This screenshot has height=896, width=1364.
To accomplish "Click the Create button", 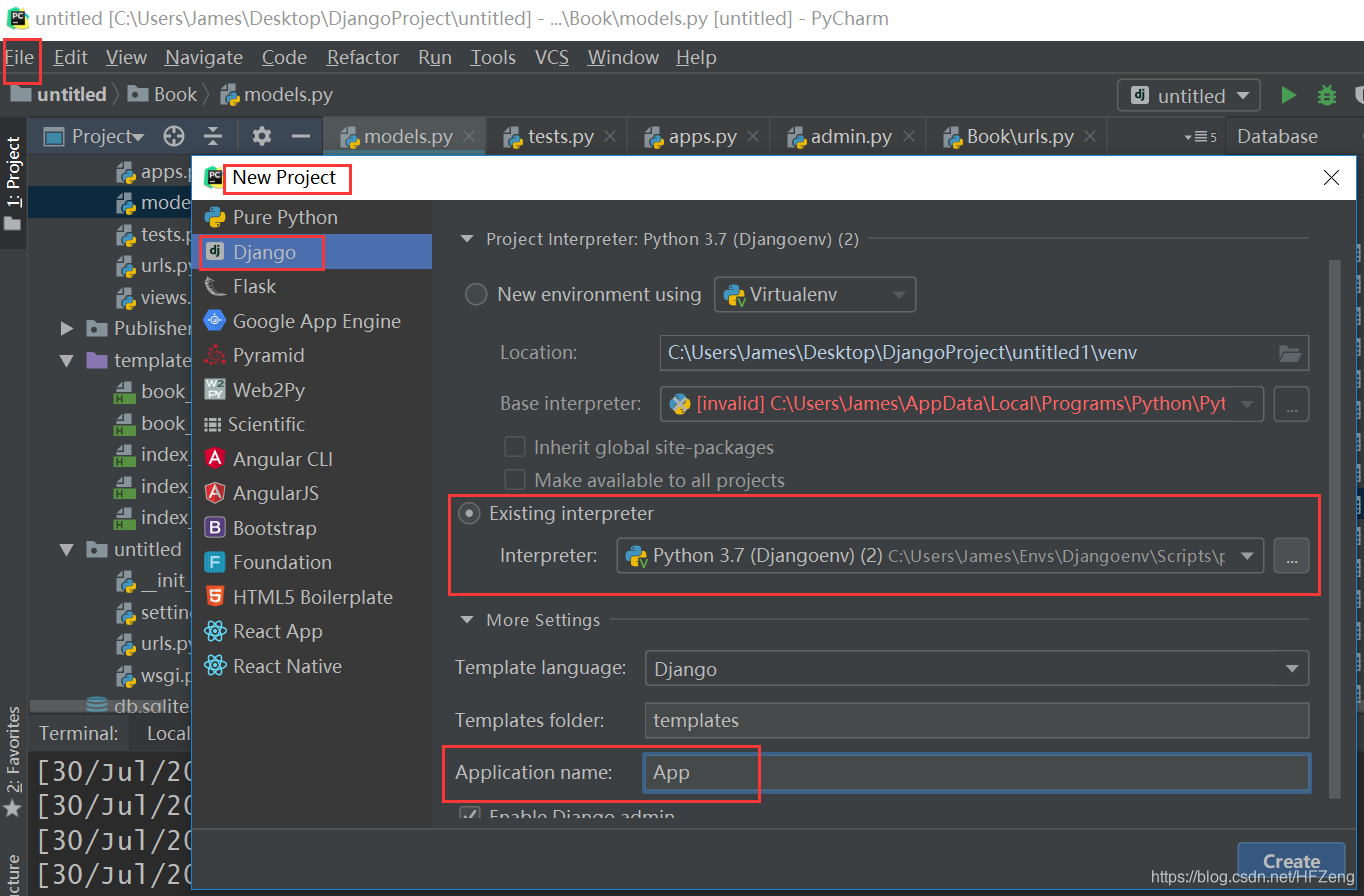I will [1291, 862].
